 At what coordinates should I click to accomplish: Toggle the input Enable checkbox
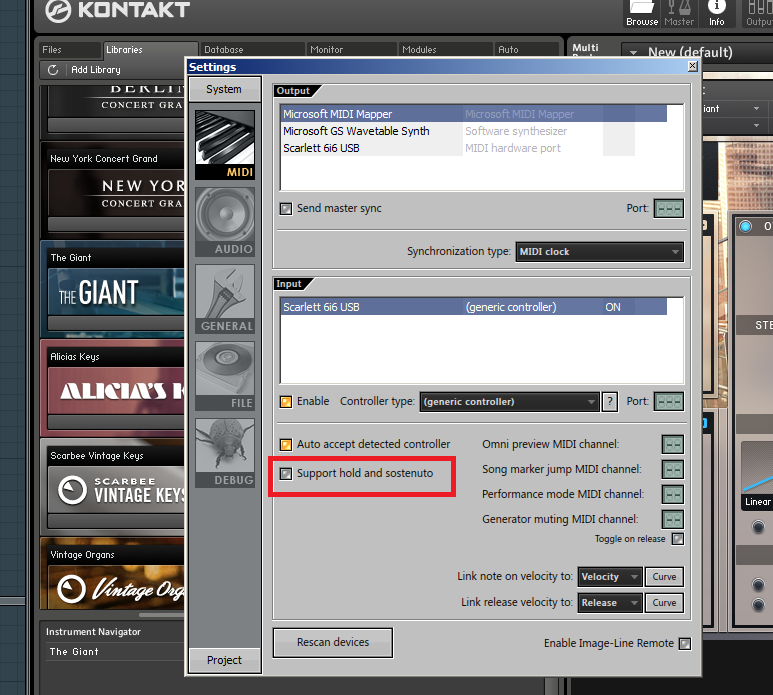[x=285, y=402]
